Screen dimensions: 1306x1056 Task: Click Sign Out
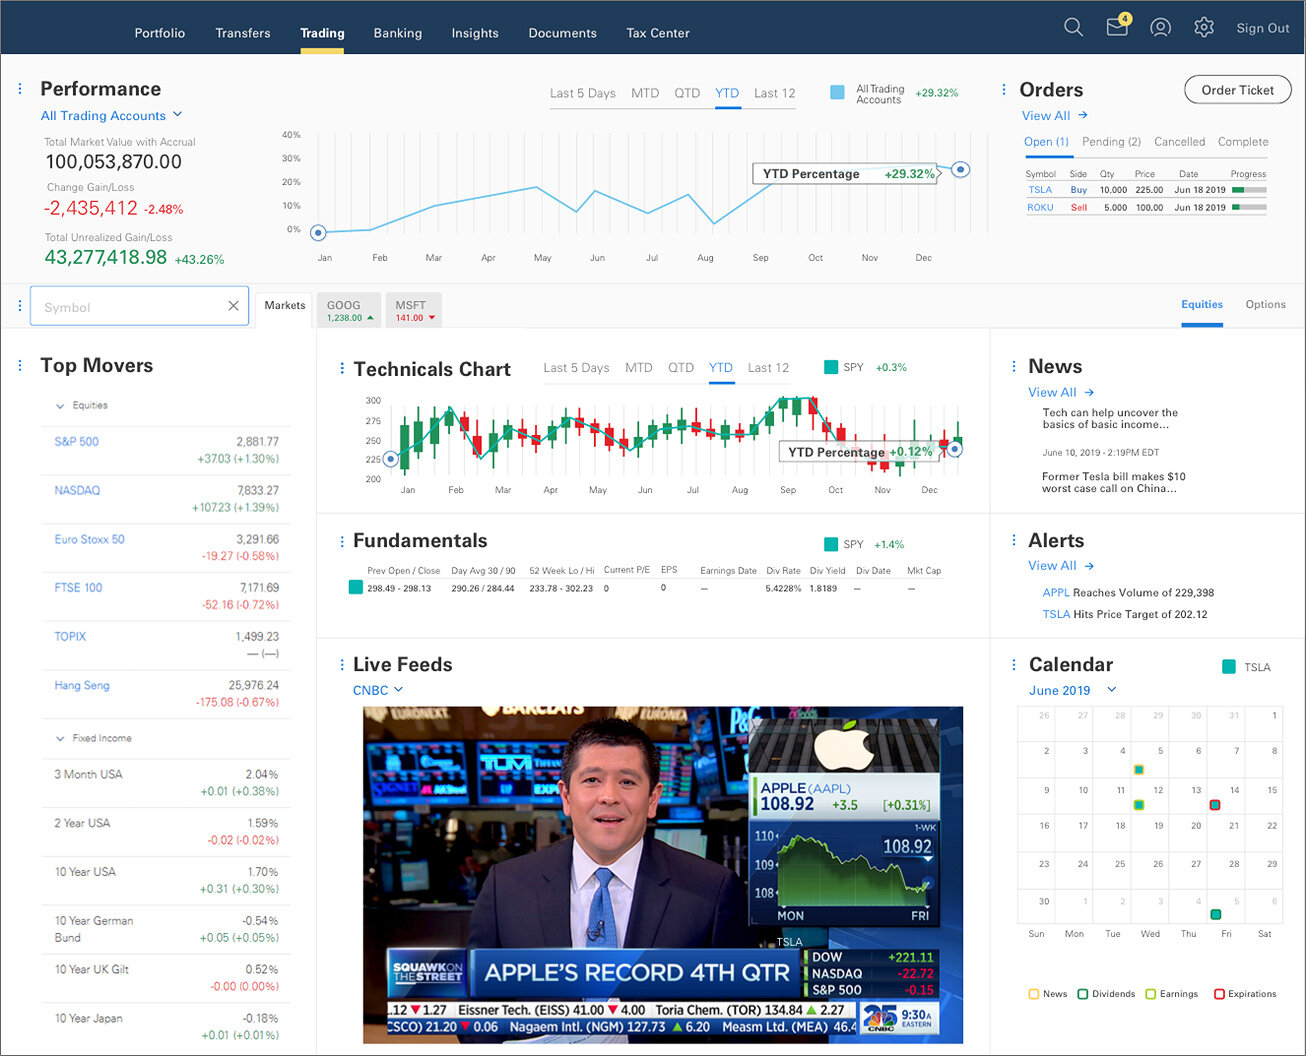point(1263,28)
